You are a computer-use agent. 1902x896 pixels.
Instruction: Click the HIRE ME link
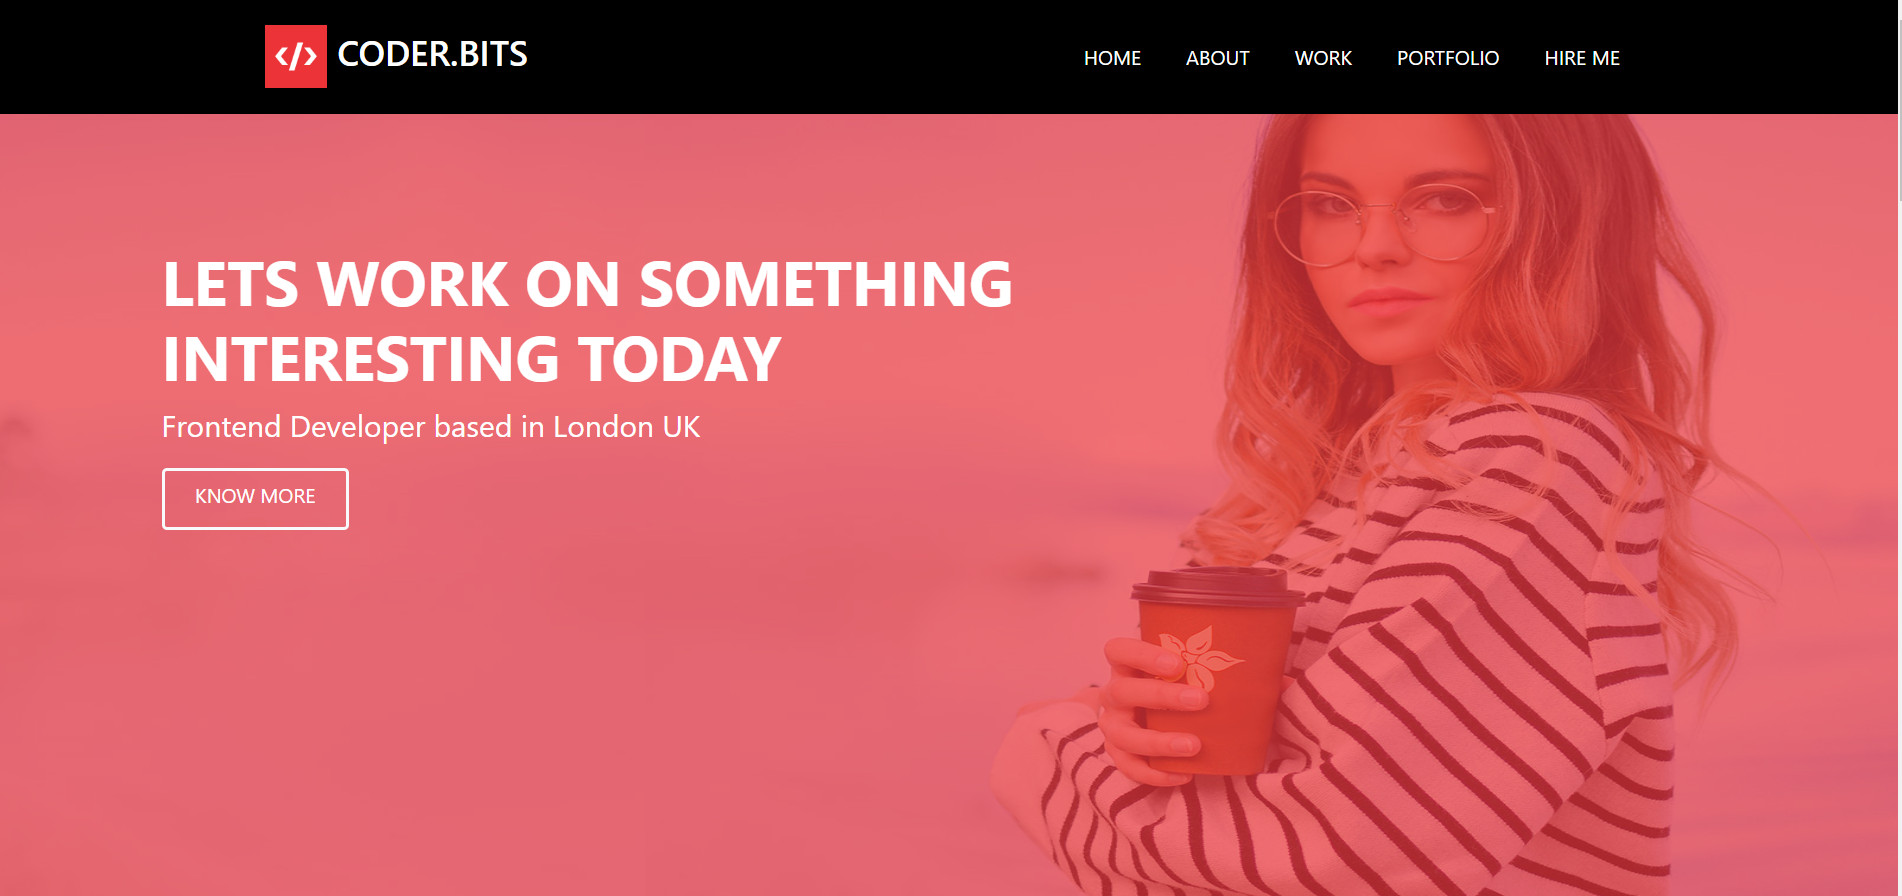tap(1582, 58)
